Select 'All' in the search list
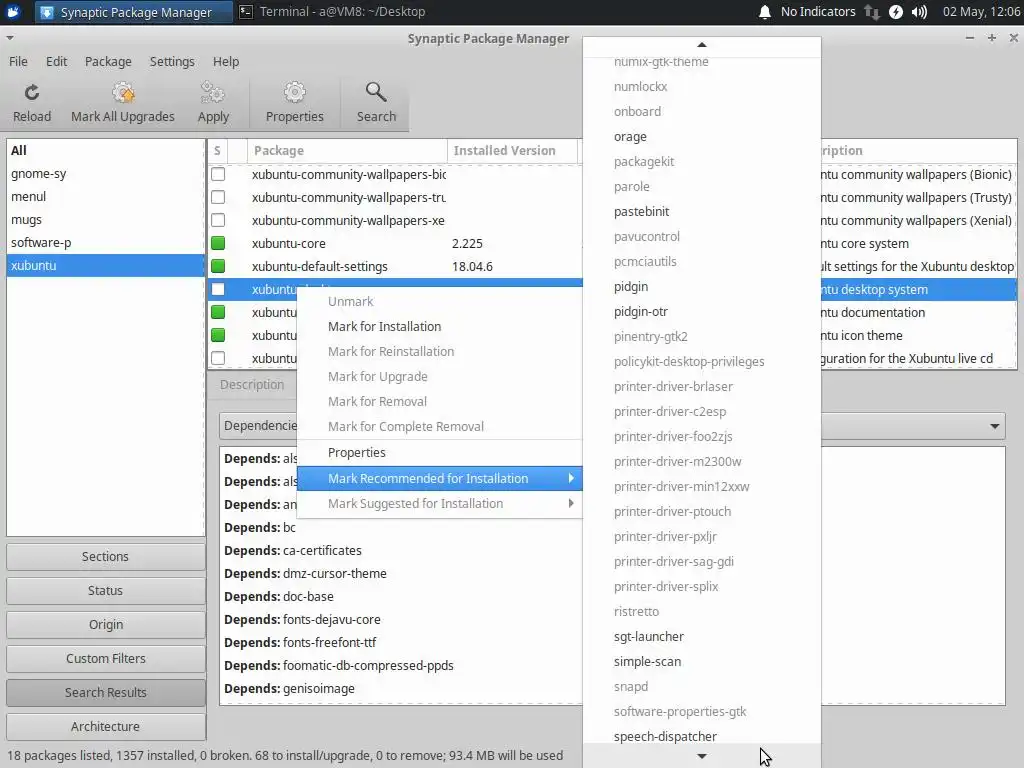Screen dimensions: 1024x768 click(105, 150)
